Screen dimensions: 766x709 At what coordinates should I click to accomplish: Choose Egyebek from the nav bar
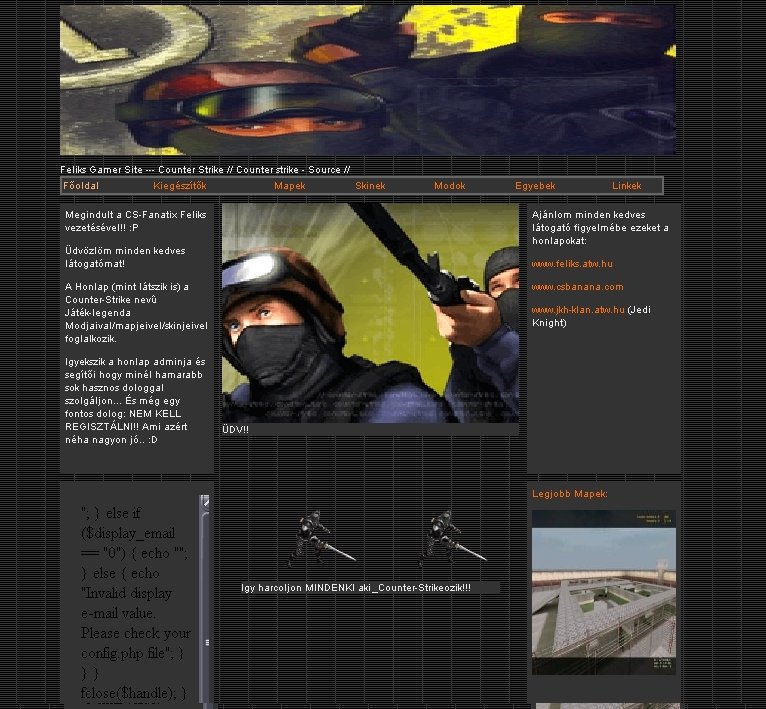click(x=535, y=186)
